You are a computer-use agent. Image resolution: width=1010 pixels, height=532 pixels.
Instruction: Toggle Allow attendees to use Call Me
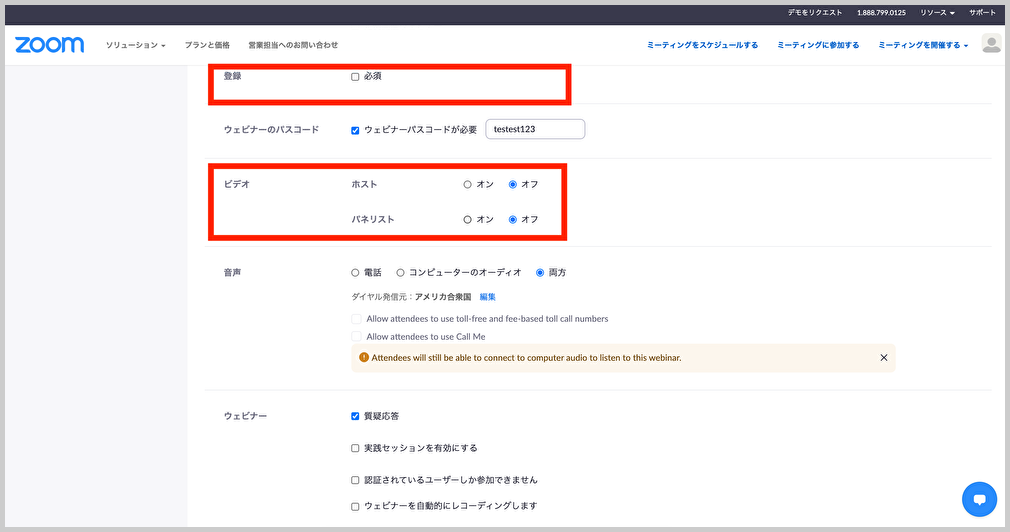point(356,336)
